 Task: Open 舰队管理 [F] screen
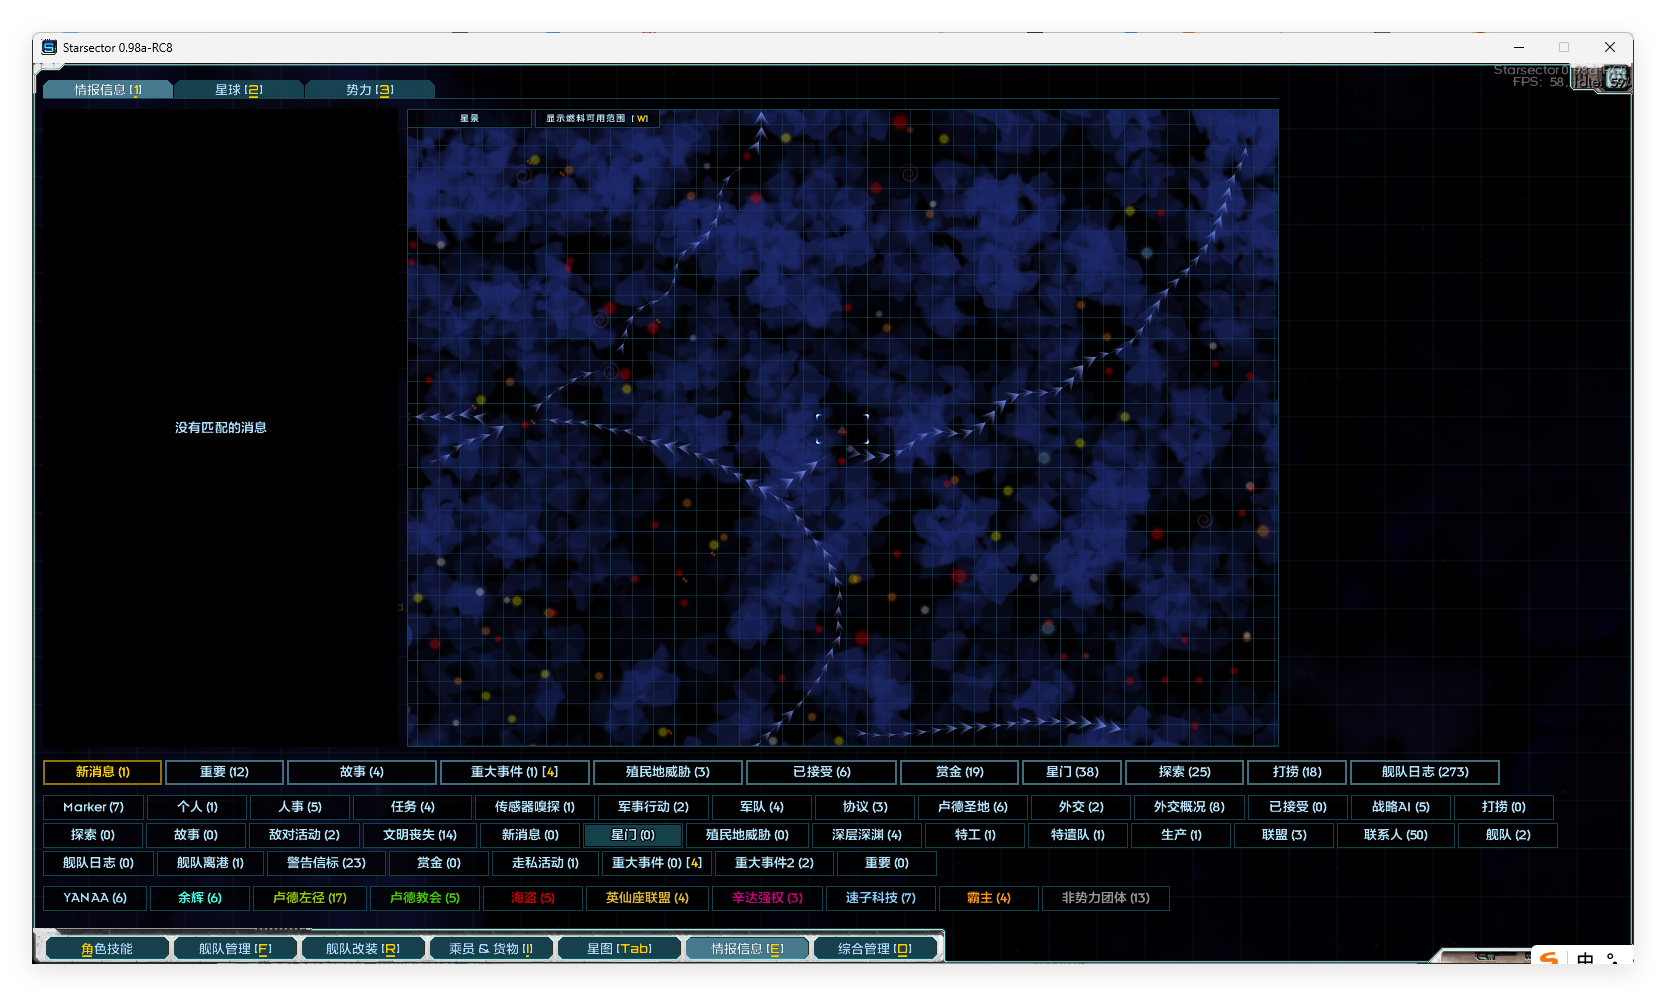pyautogui.click(x=235, y=948)
